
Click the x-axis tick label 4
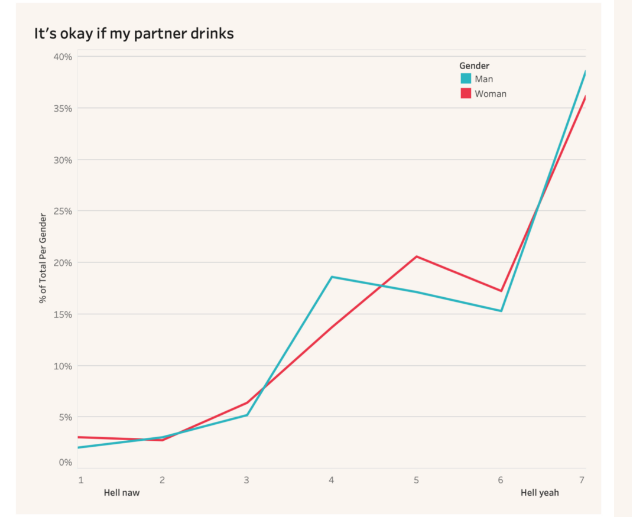[x=331, y=480]
